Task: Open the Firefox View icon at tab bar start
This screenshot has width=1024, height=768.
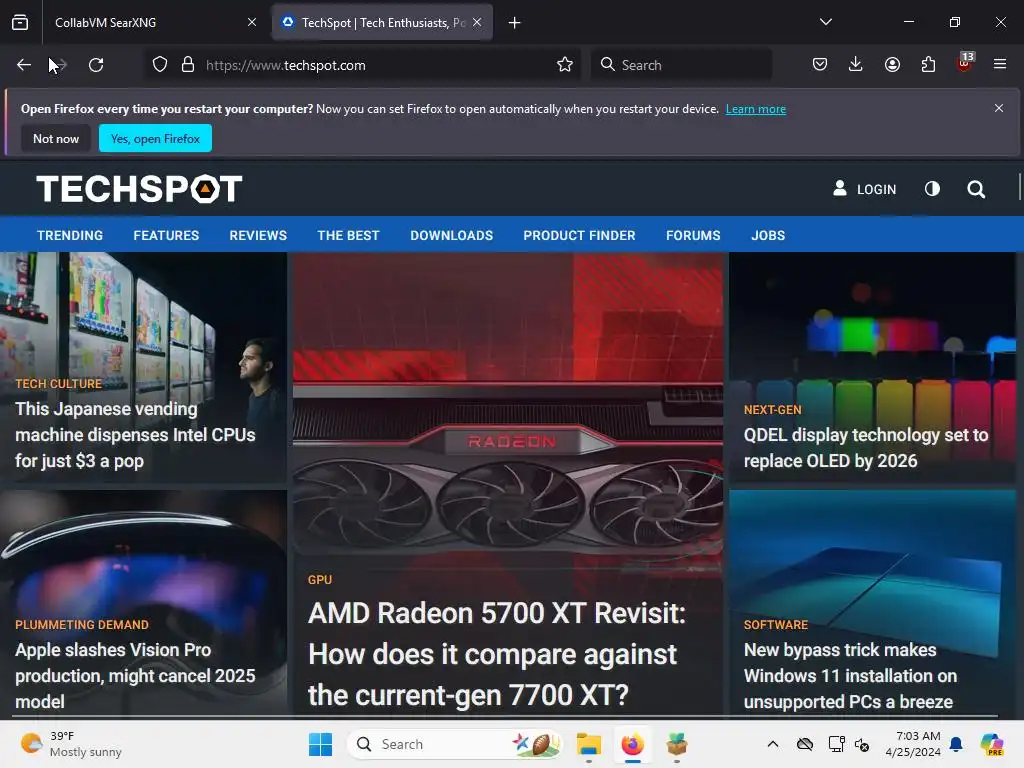Action: 20,22
